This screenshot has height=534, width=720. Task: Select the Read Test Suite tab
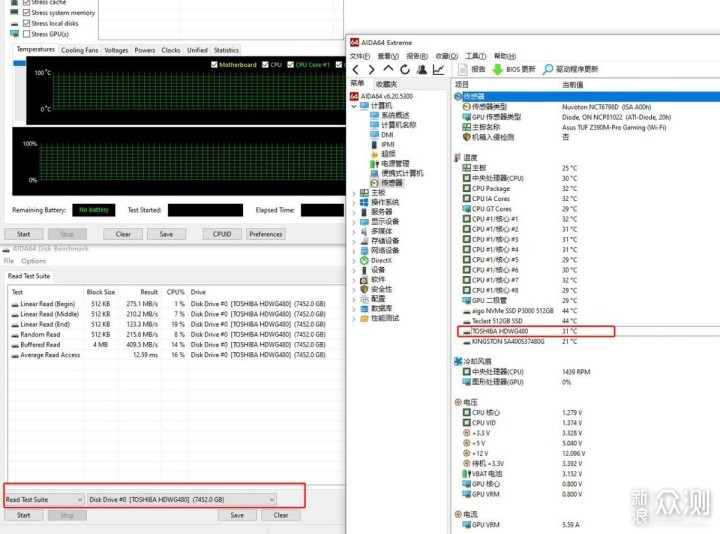29,276
